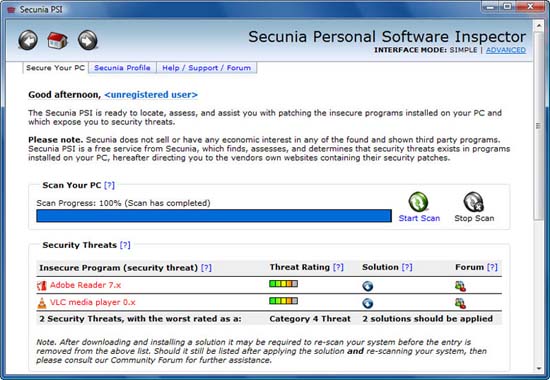Viewport: 550px width, 380px height.
Task: Open the Adobe Reader 7.x solution download icon
Action: [x=368, y=286]
